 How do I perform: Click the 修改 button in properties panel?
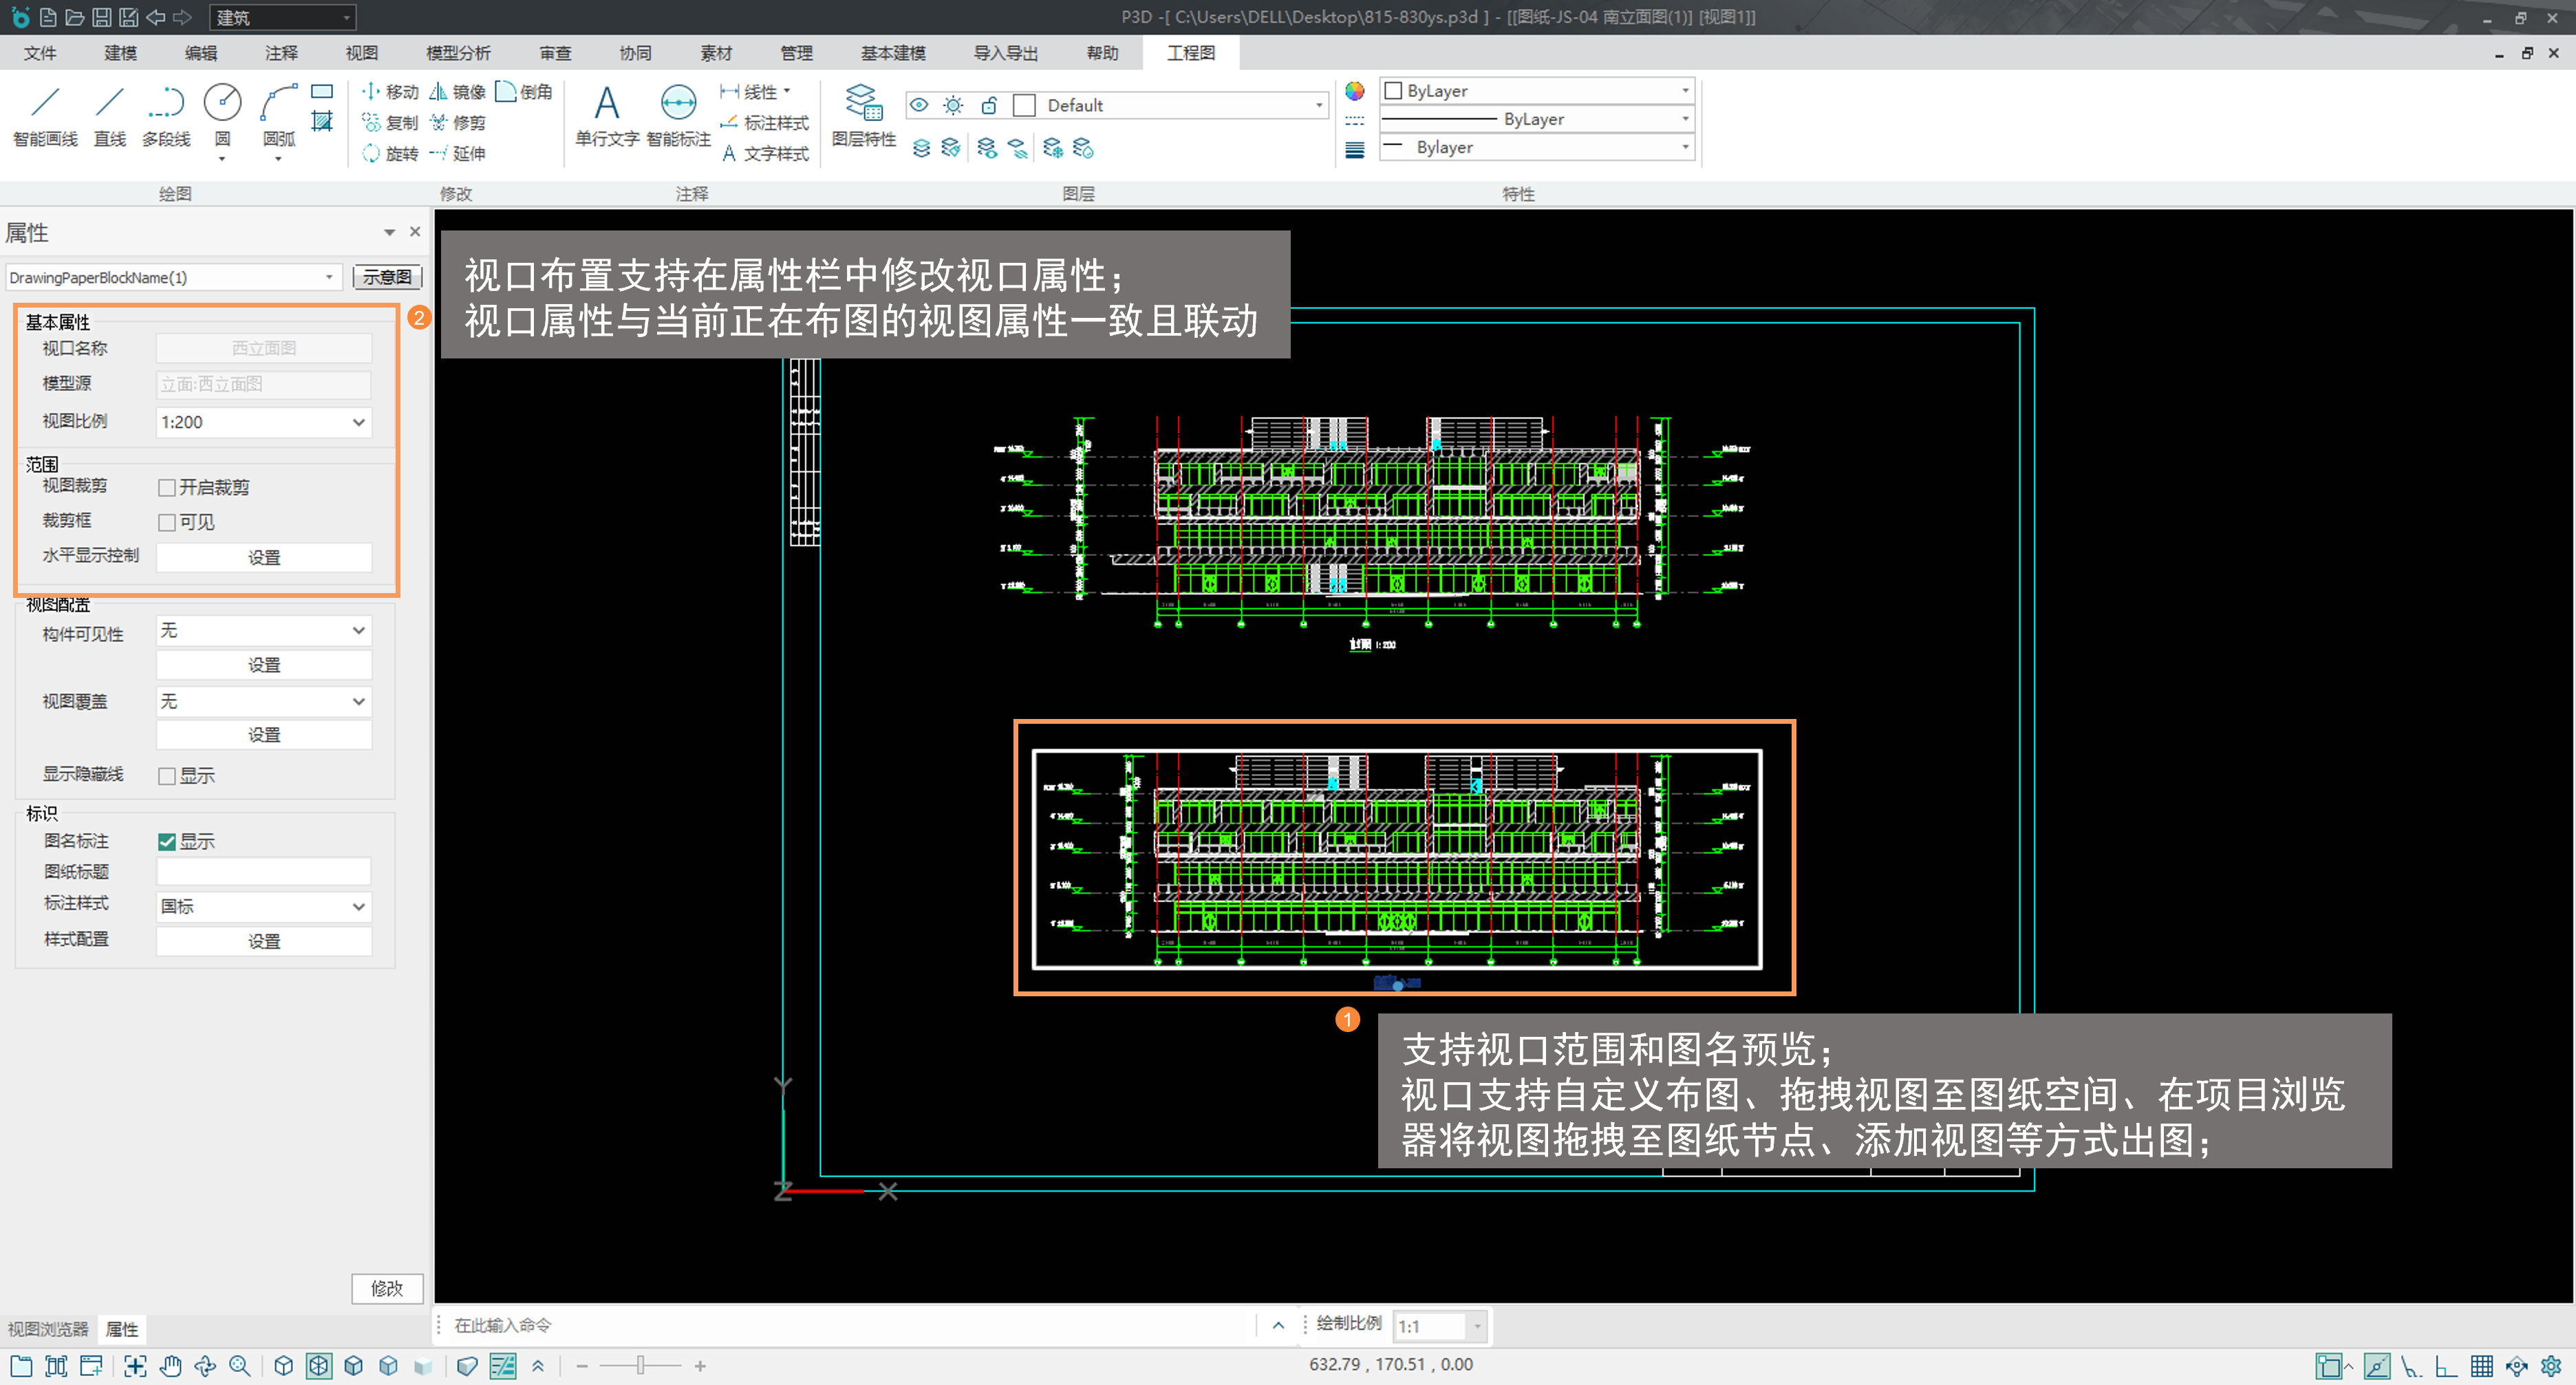pos(387,1288)
